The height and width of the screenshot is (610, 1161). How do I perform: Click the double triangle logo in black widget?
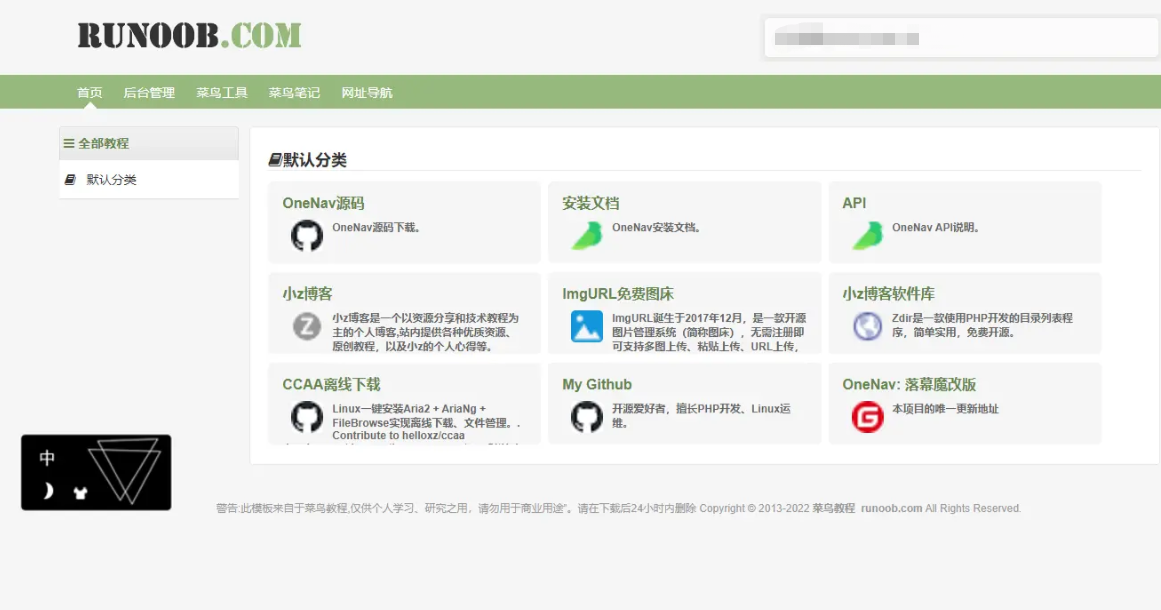125,471
